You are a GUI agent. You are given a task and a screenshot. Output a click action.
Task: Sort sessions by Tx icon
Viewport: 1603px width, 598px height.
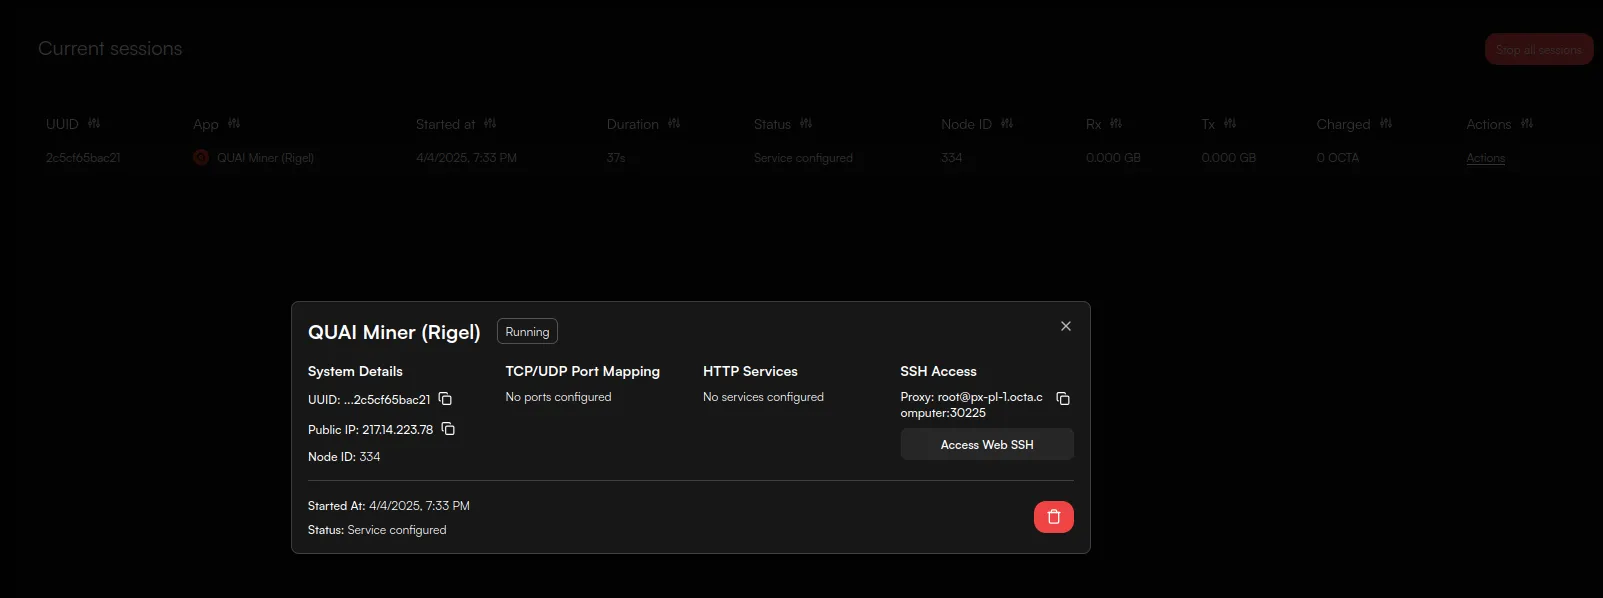pos(1230,124)
